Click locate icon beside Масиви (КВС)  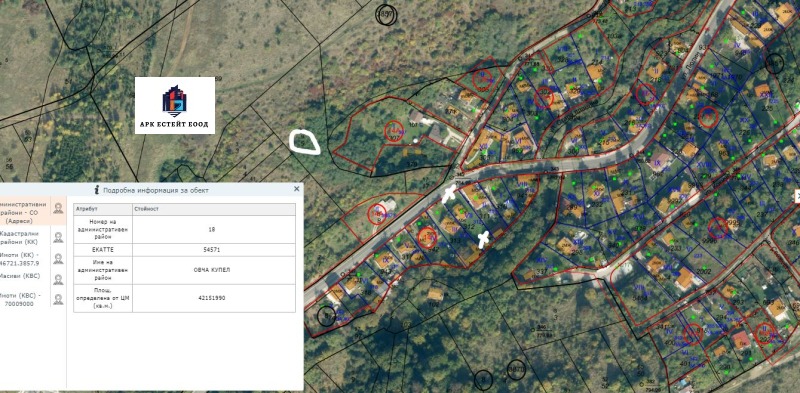[58, 280]
